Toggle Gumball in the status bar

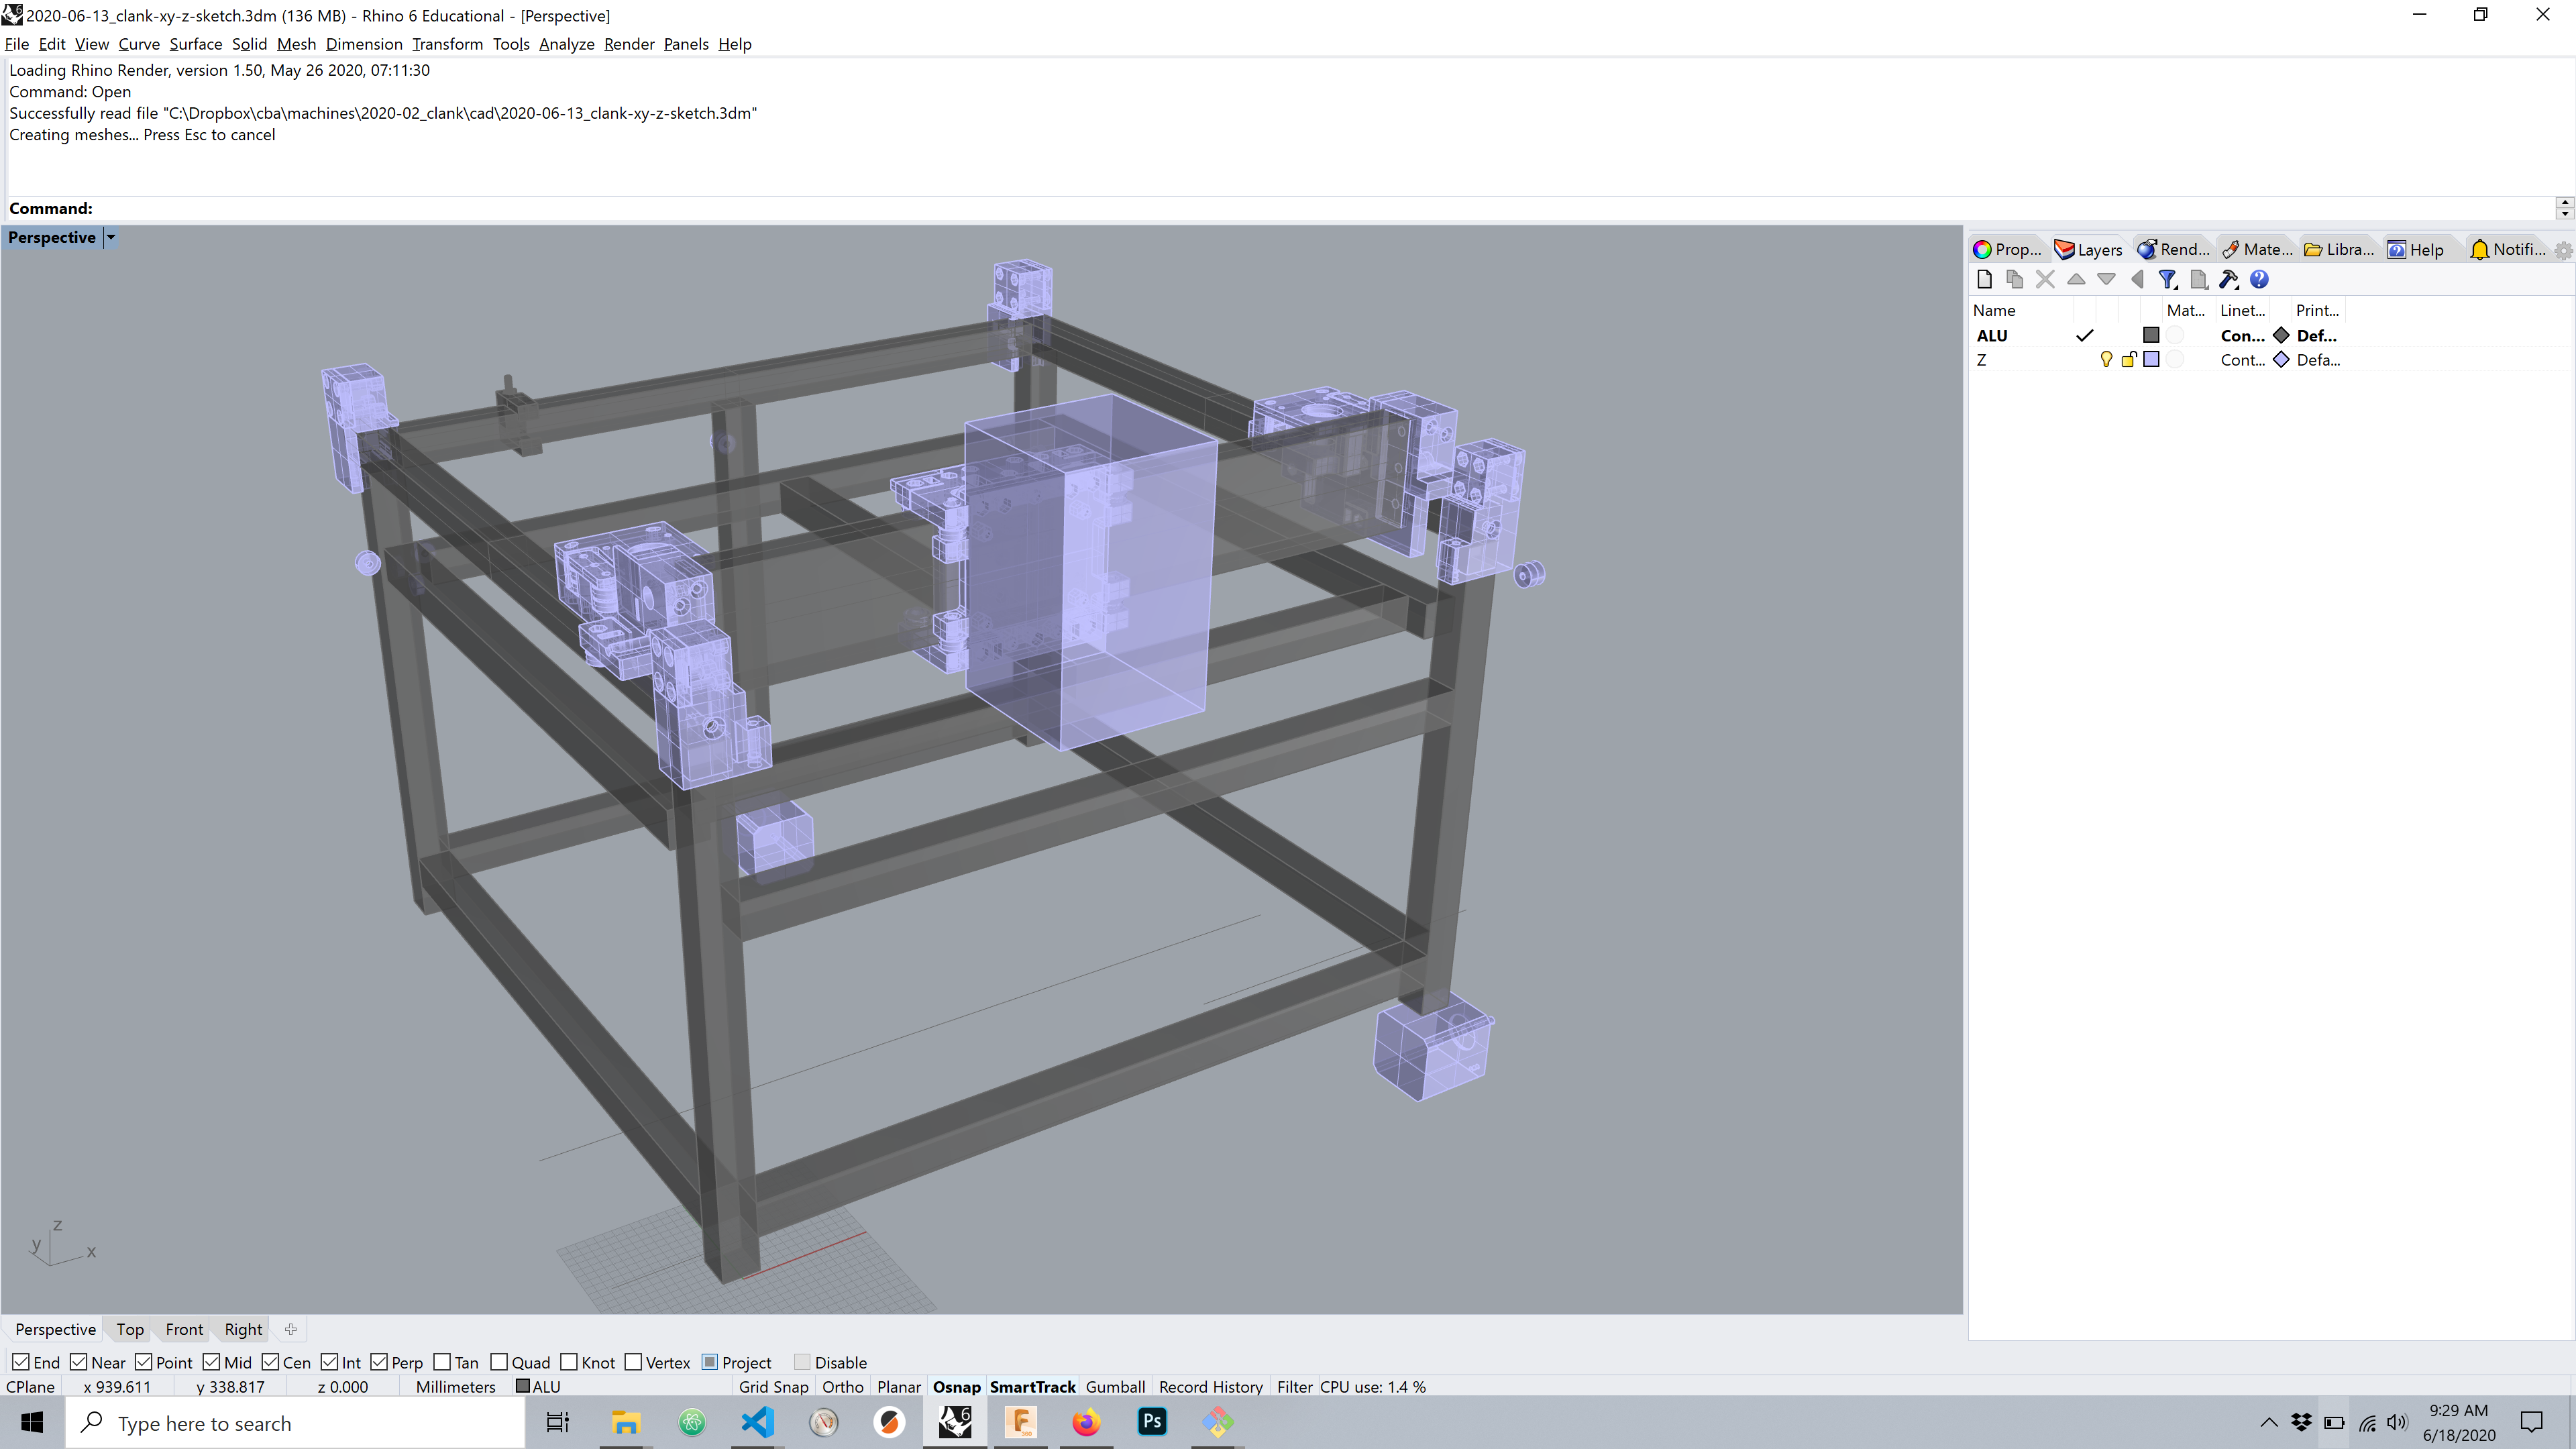(x=1115, y=1387)
